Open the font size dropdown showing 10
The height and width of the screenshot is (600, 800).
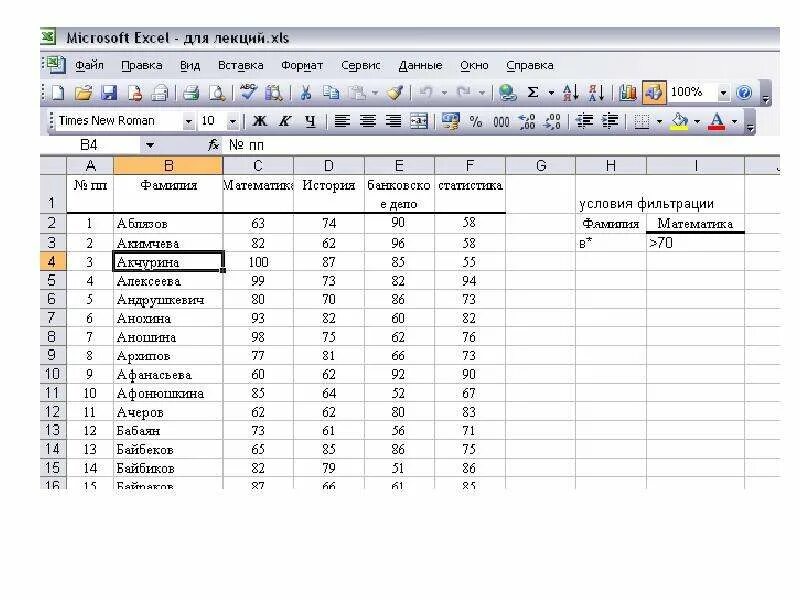pyautogui.click(x=233, y=122)
